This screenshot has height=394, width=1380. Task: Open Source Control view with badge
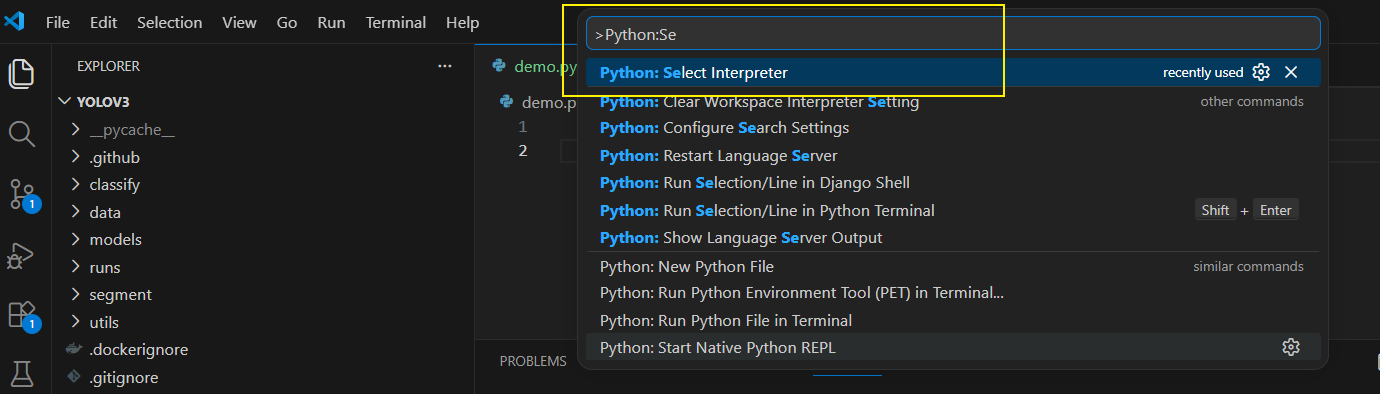click(x=22, y=194)
